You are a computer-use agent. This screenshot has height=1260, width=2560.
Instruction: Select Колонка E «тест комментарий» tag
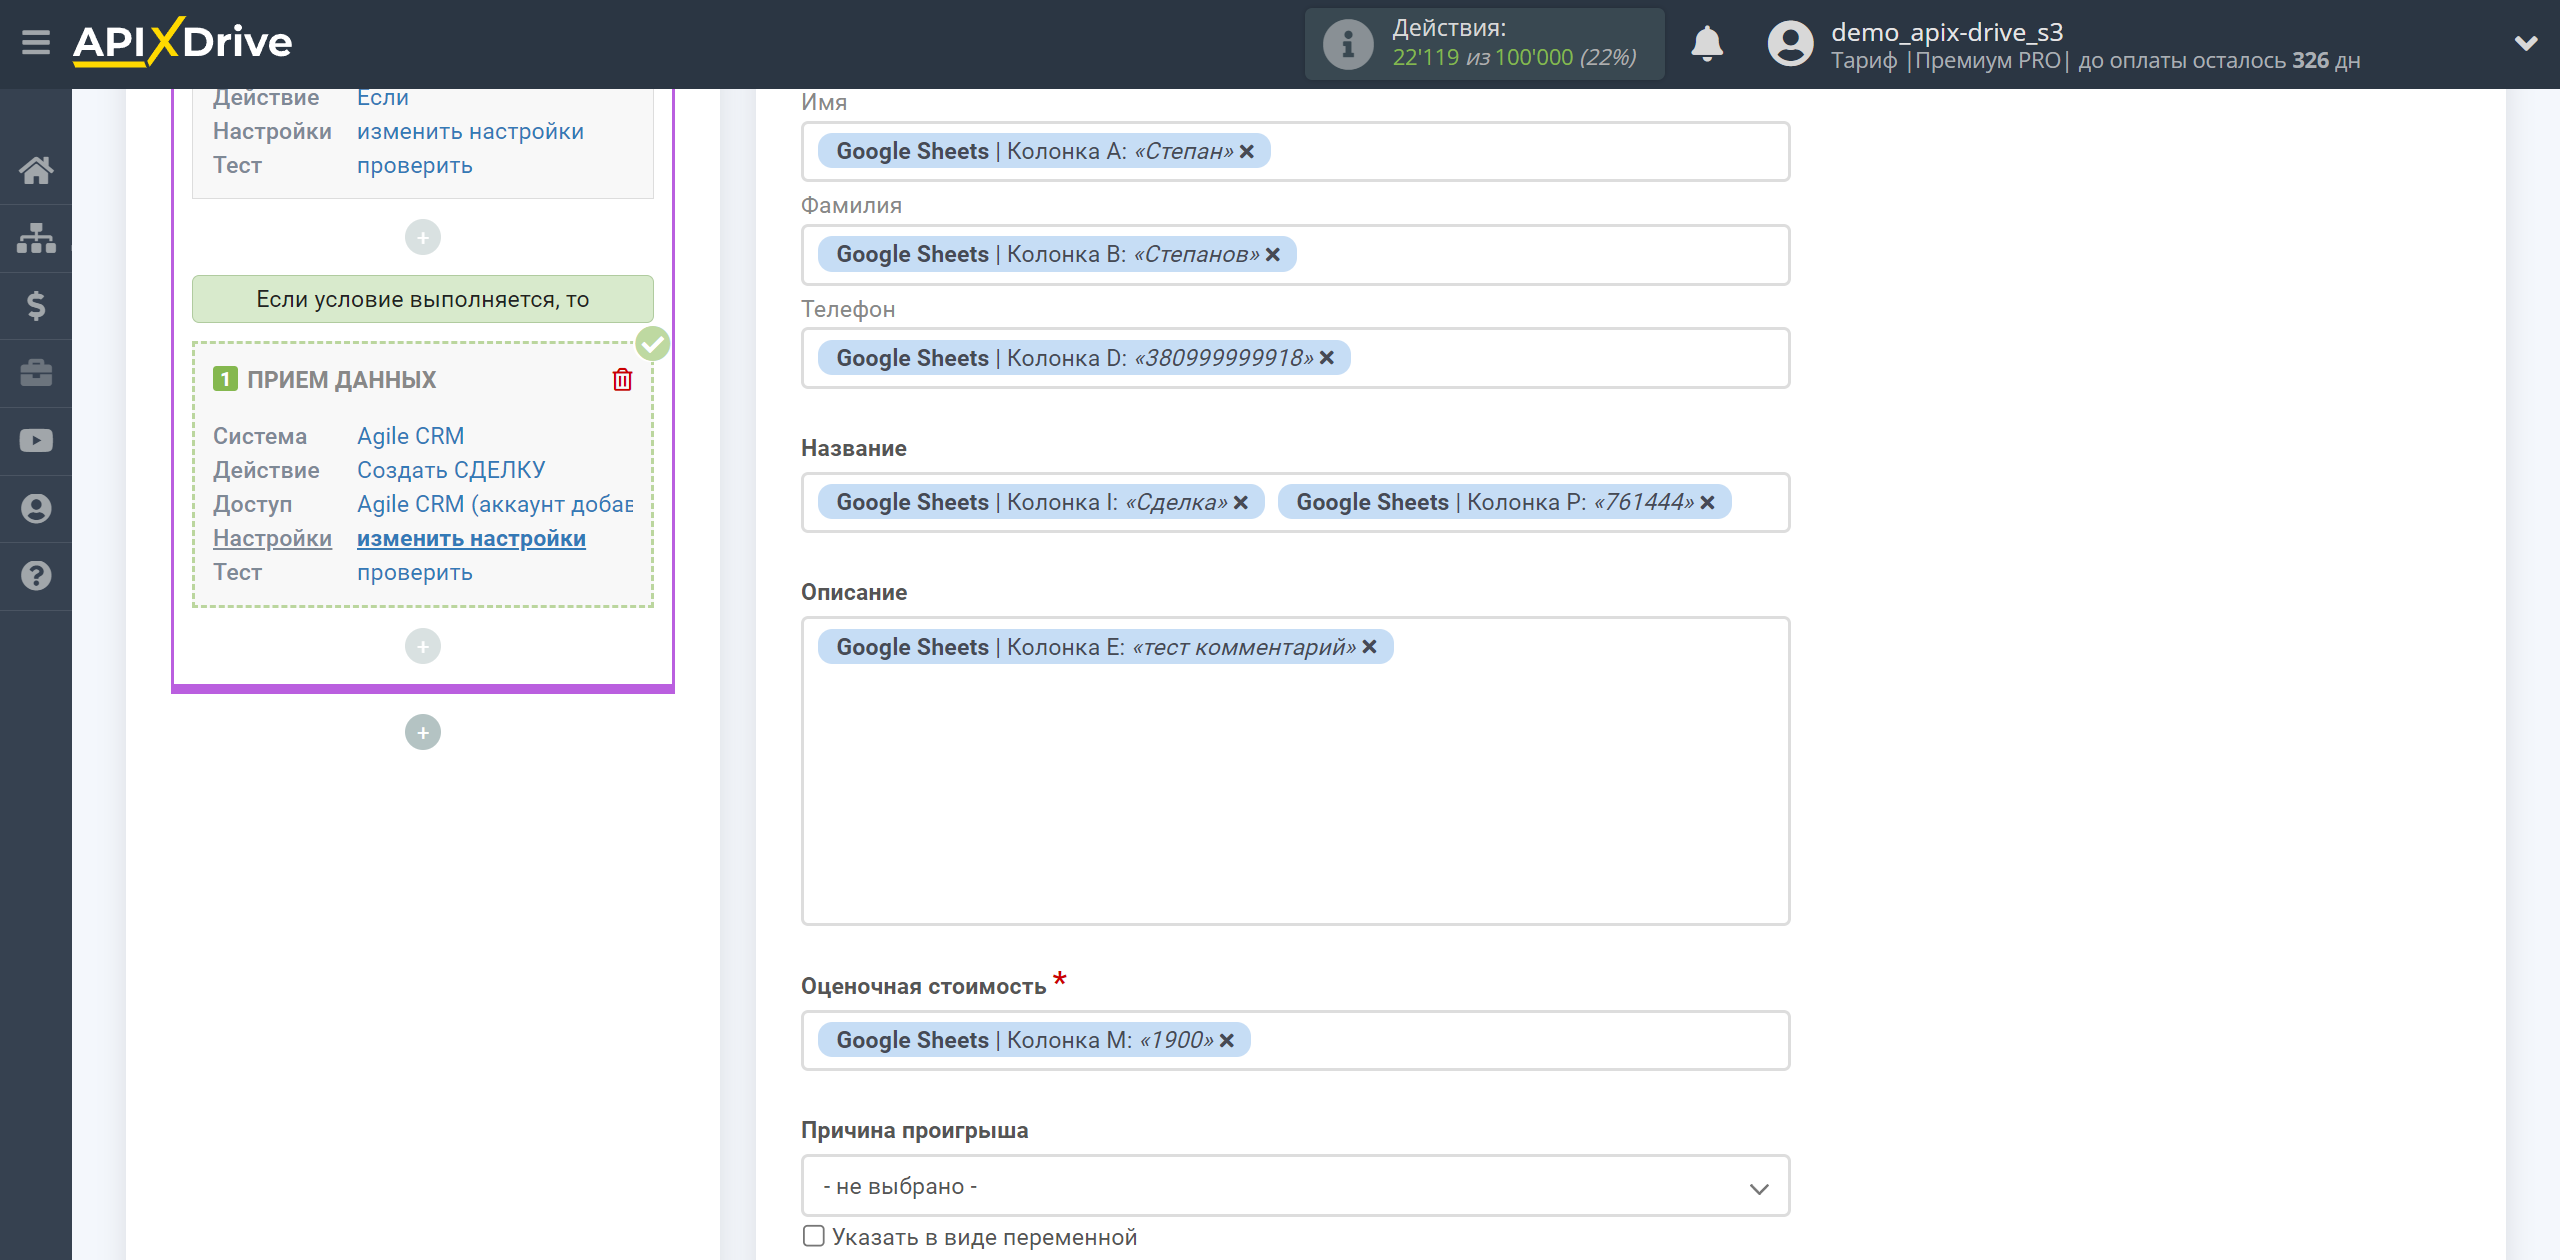[x=1105, y=647]
